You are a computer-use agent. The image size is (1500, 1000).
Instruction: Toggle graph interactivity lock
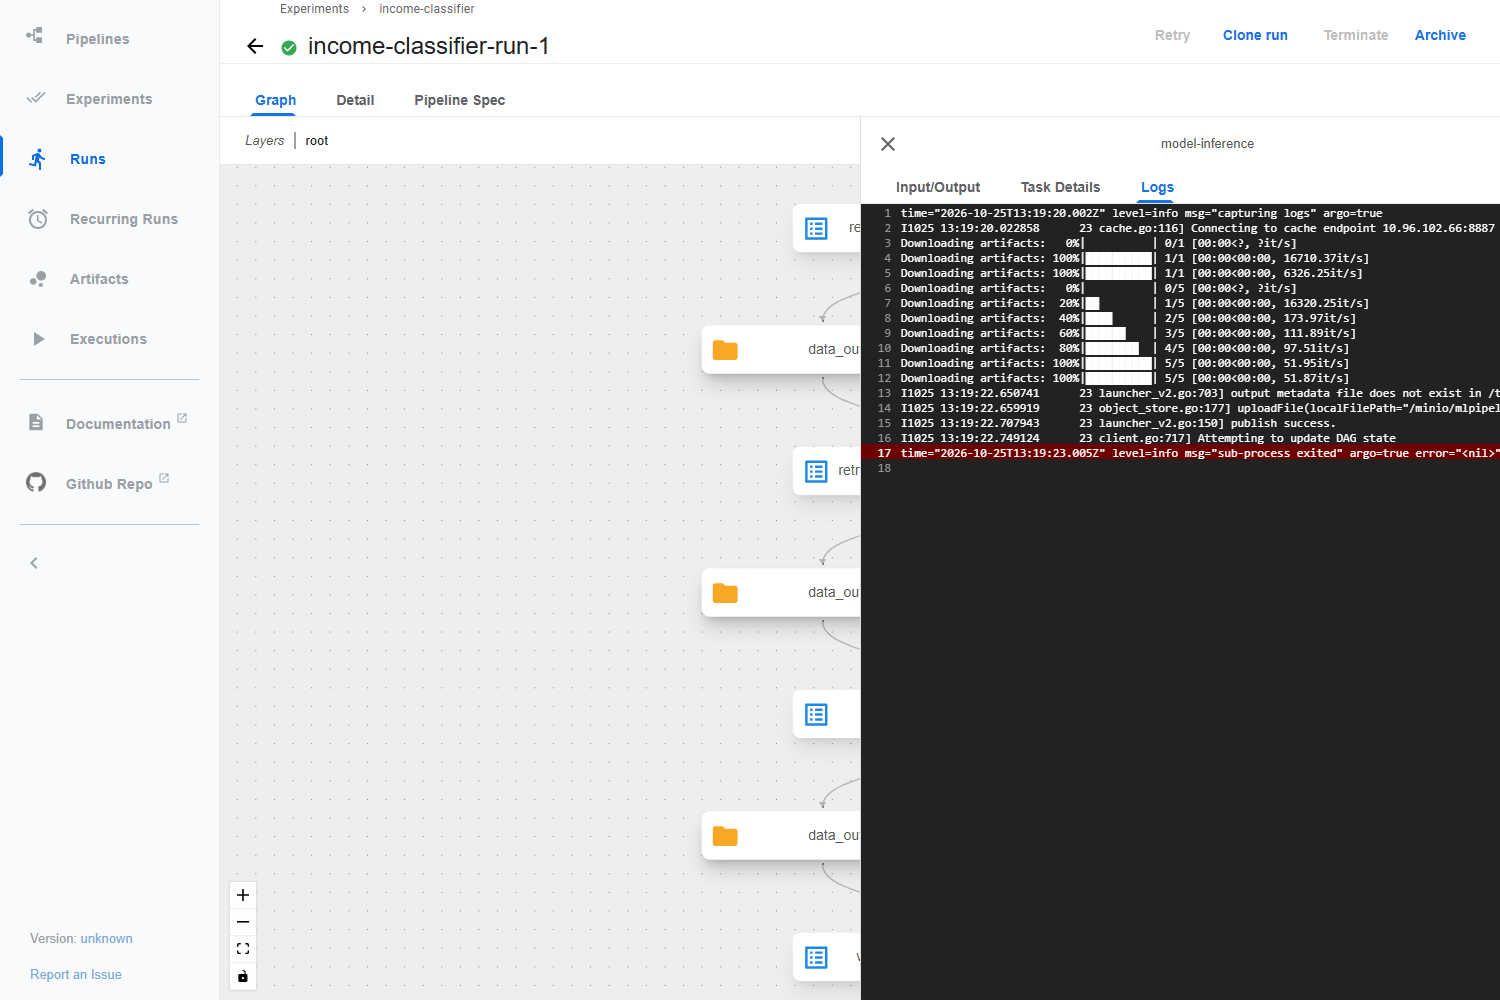click(x=243, y=976)
